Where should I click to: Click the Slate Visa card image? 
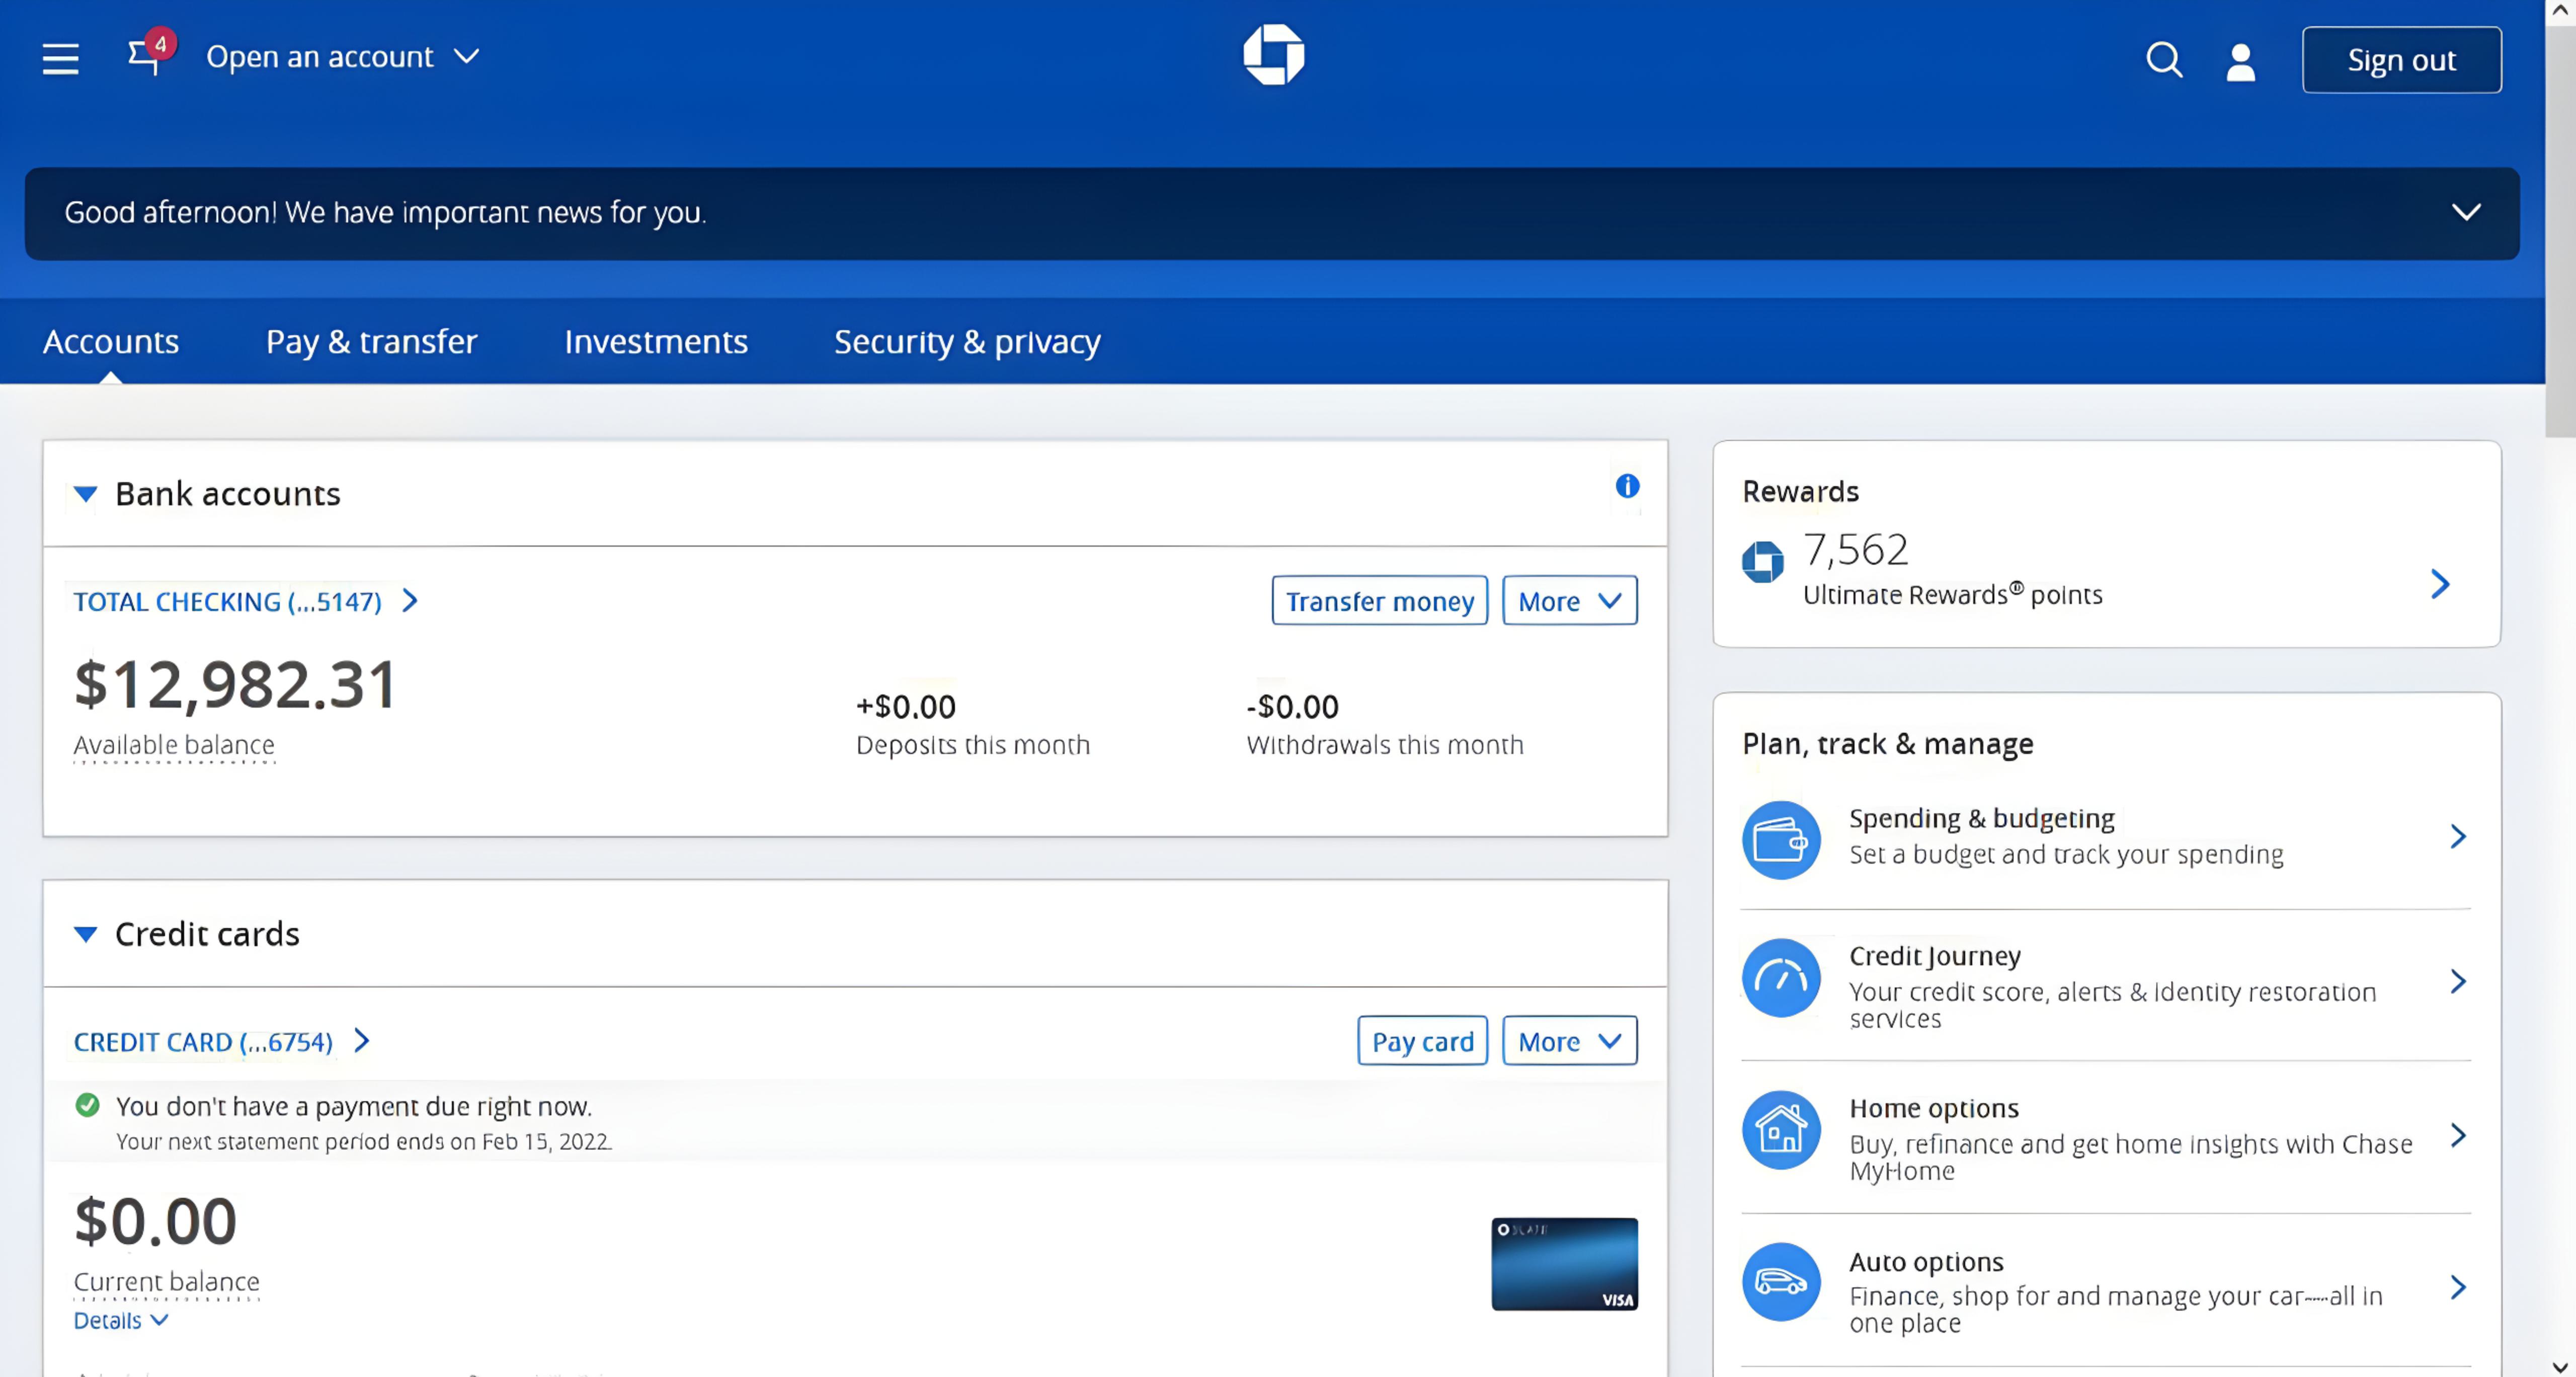(x=1564, y=1264)
